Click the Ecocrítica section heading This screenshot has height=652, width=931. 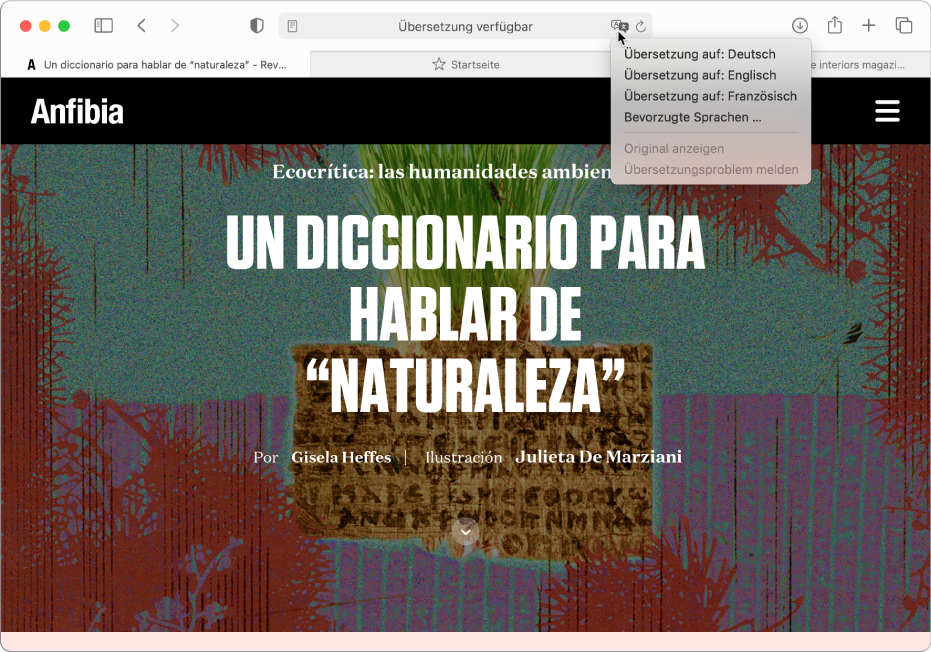pos(441,172)
